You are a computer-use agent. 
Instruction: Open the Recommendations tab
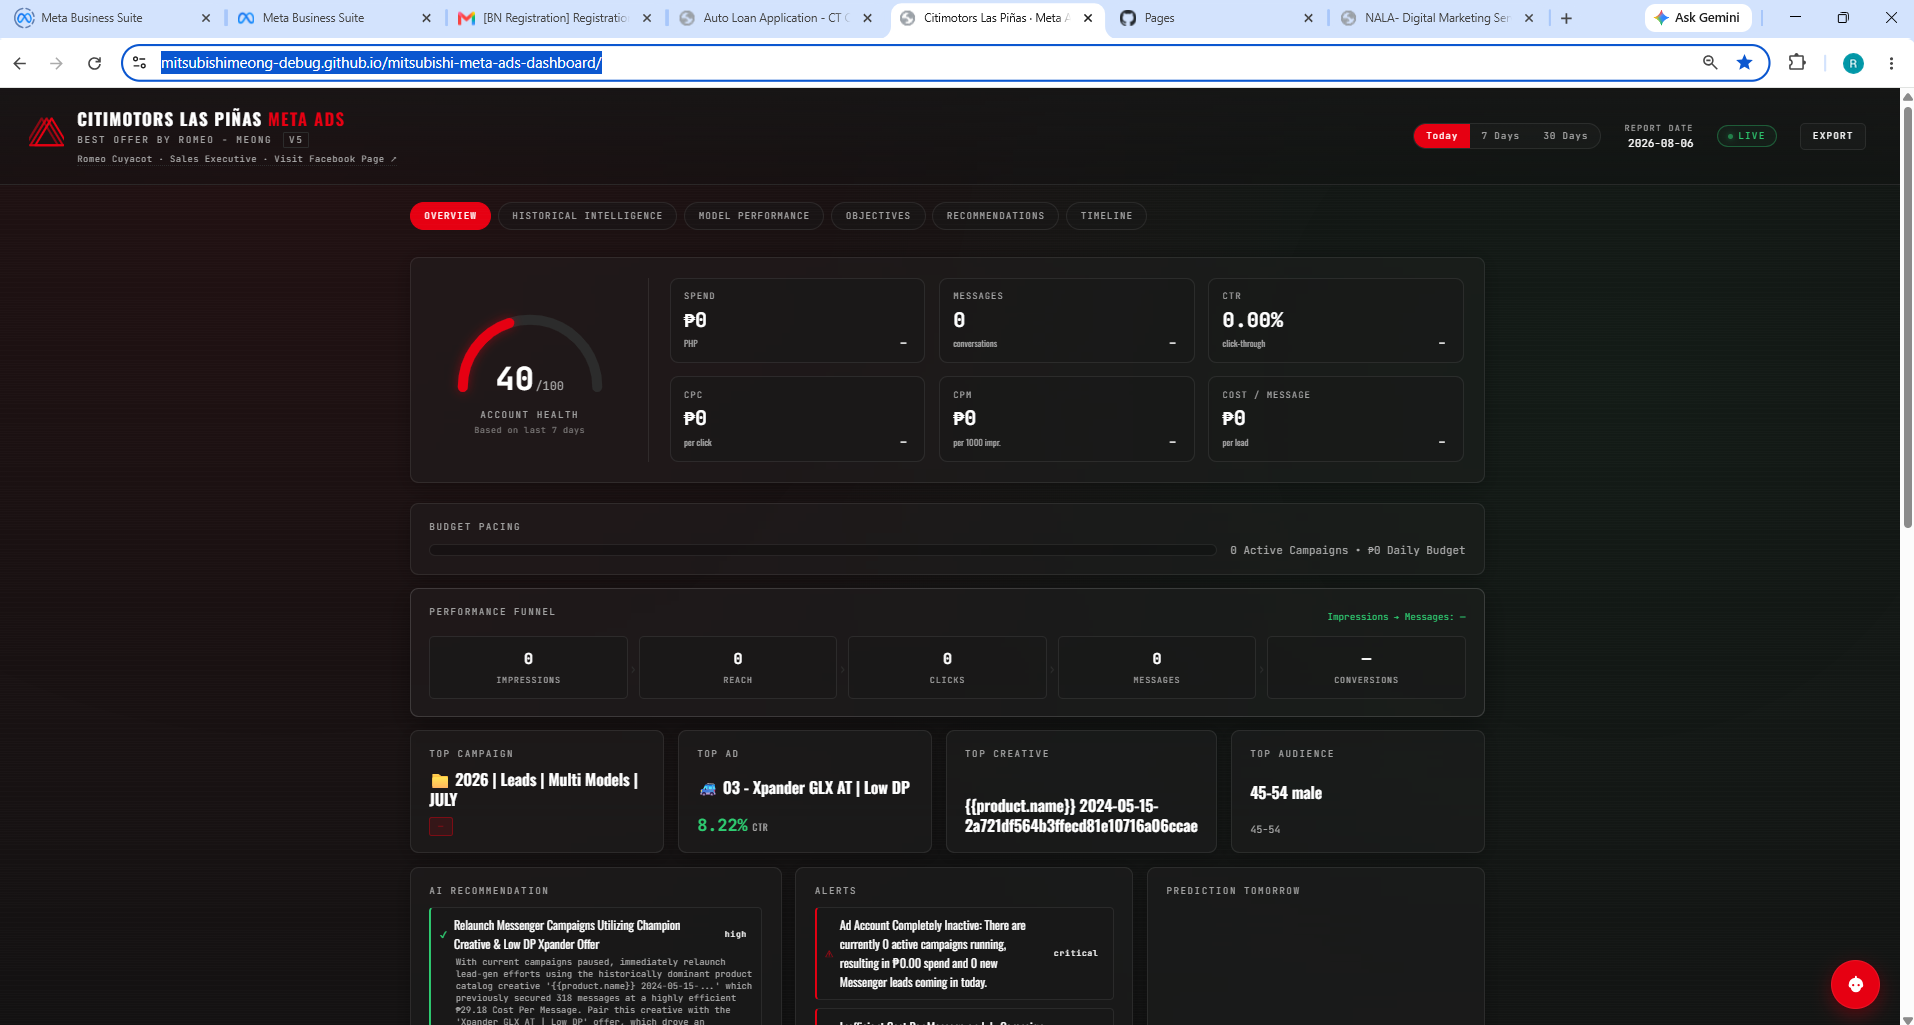click(995, 216)
